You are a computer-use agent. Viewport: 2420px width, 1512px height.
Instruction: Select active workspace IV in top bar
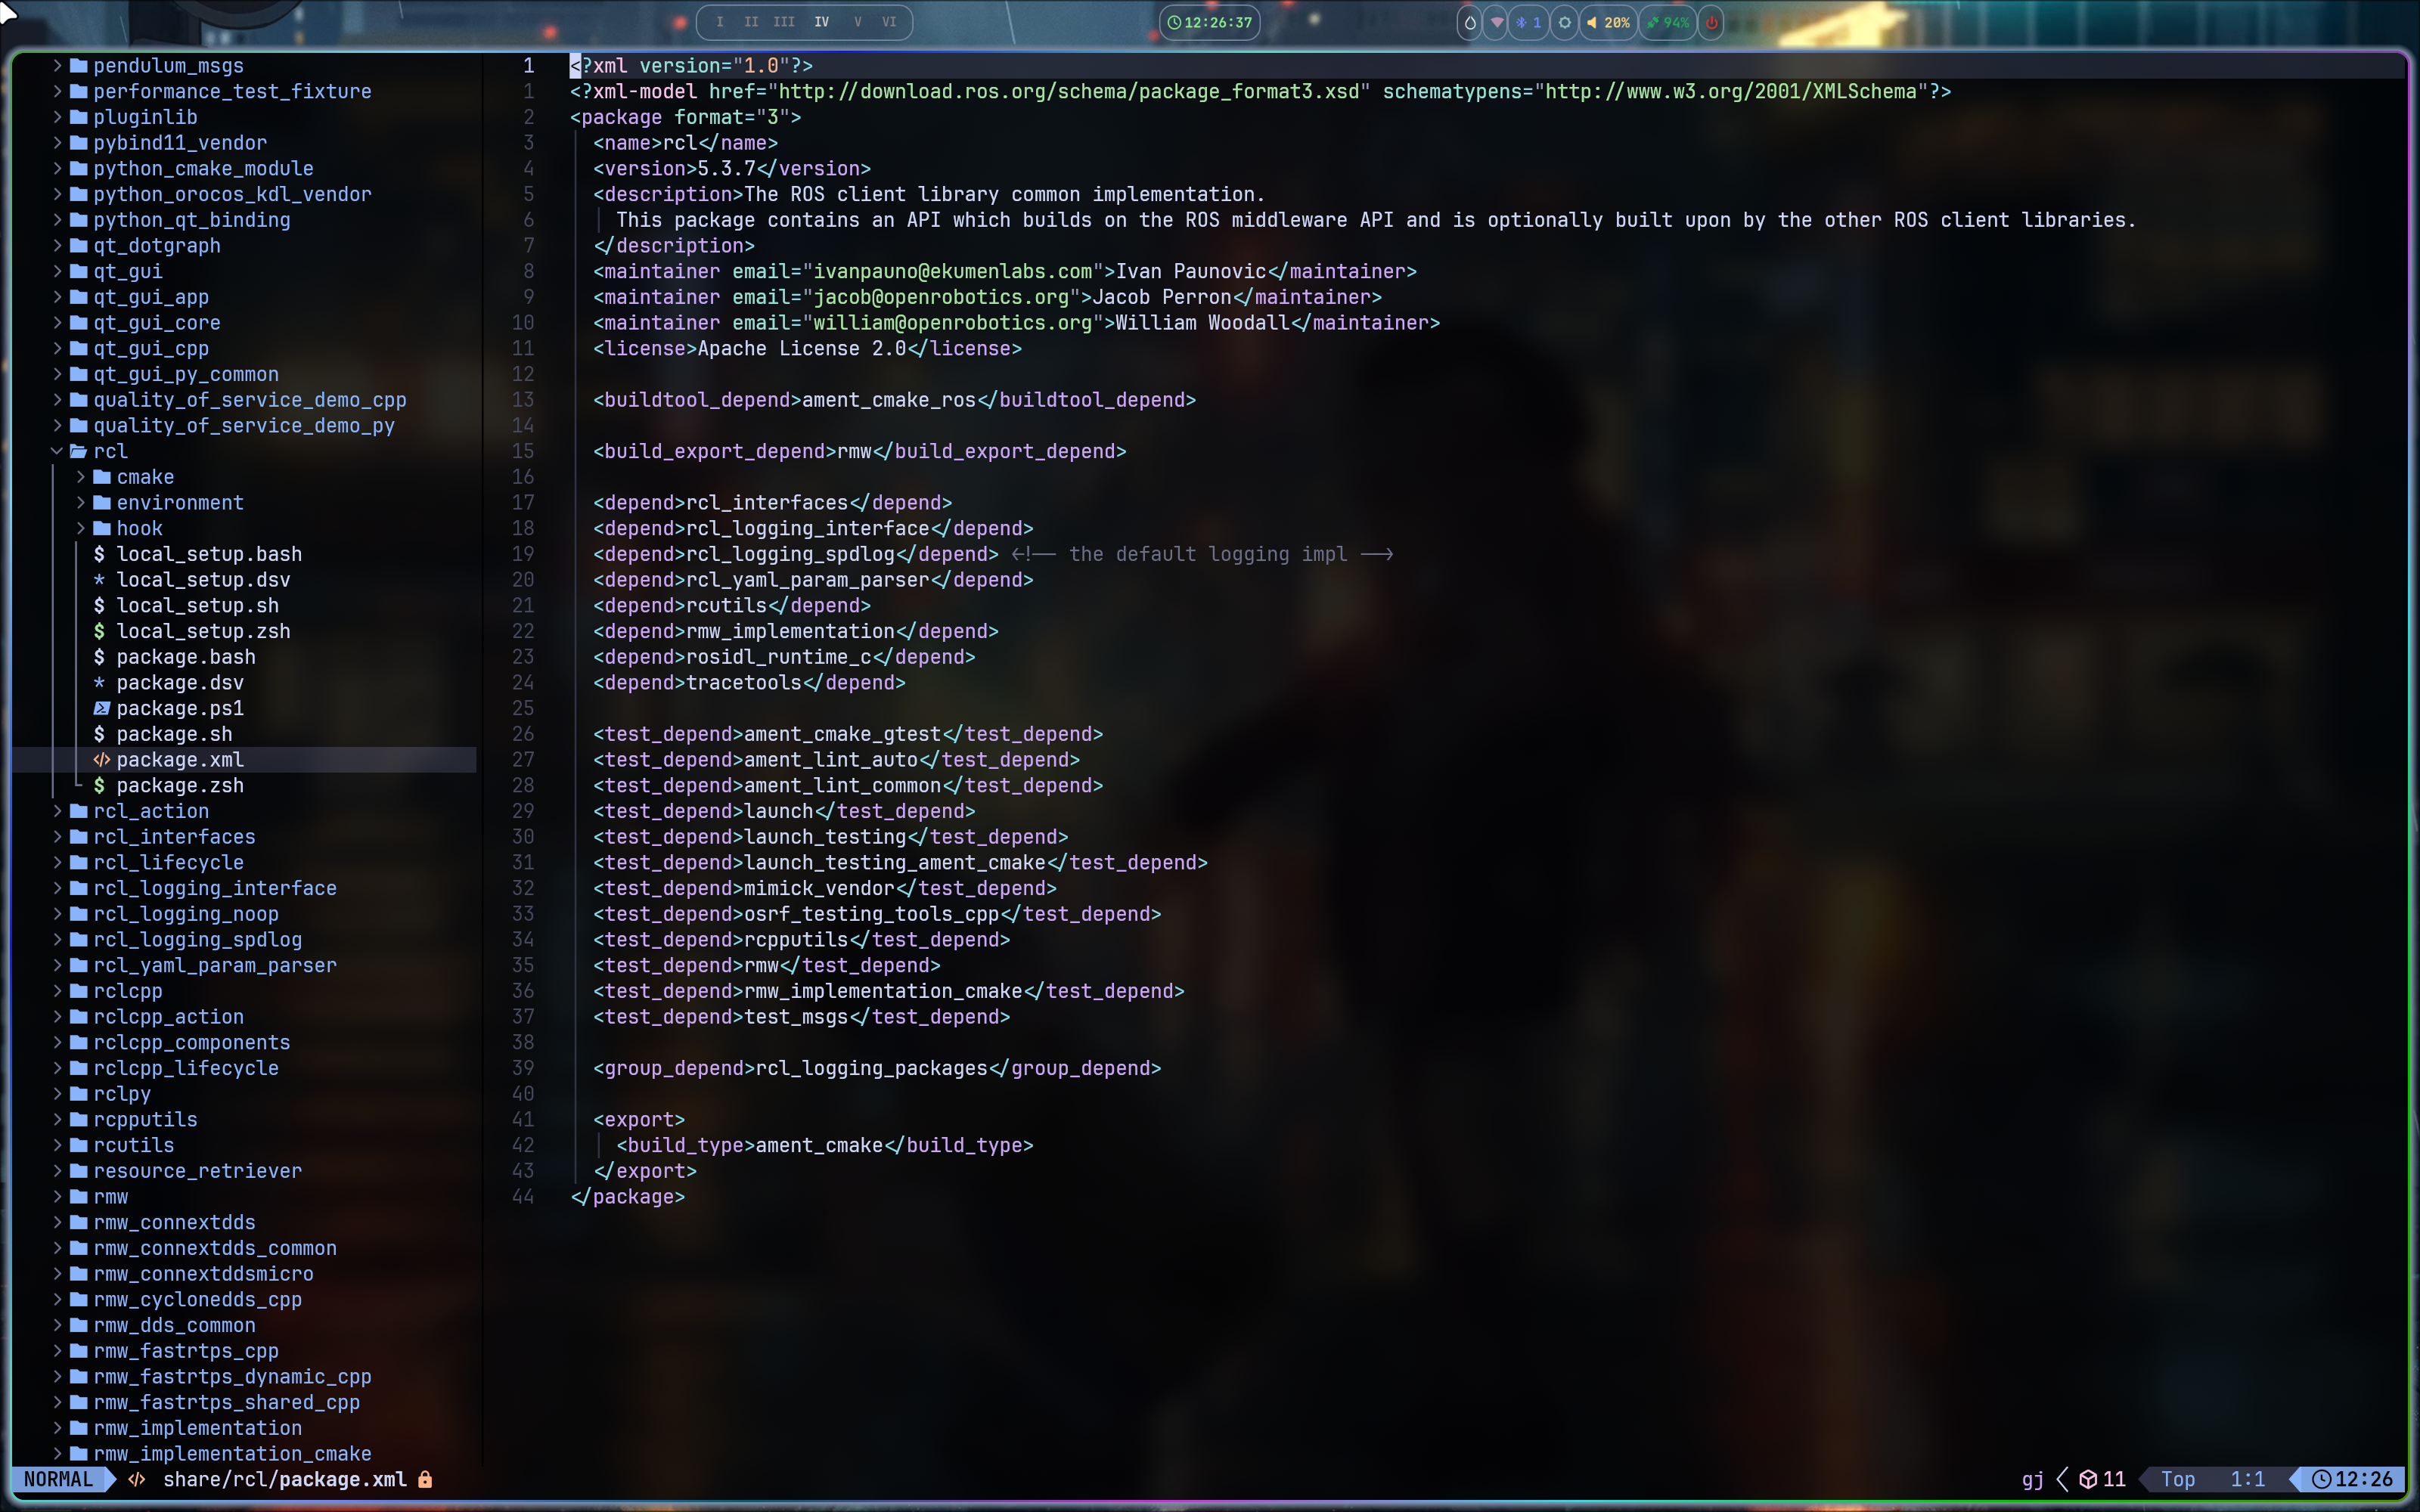click(x=821, y=22)
